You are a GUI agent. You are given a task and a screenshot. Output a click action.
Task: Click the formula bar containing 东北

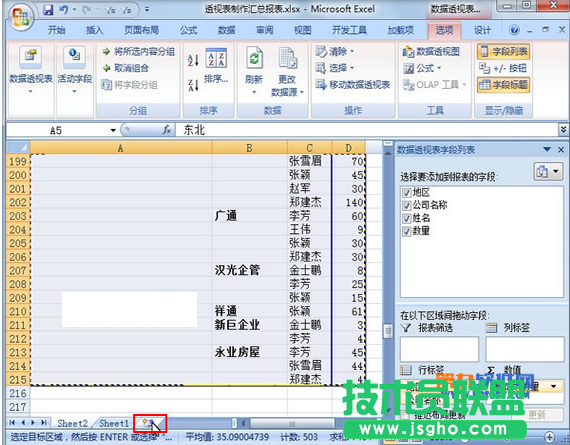(367, 130)
